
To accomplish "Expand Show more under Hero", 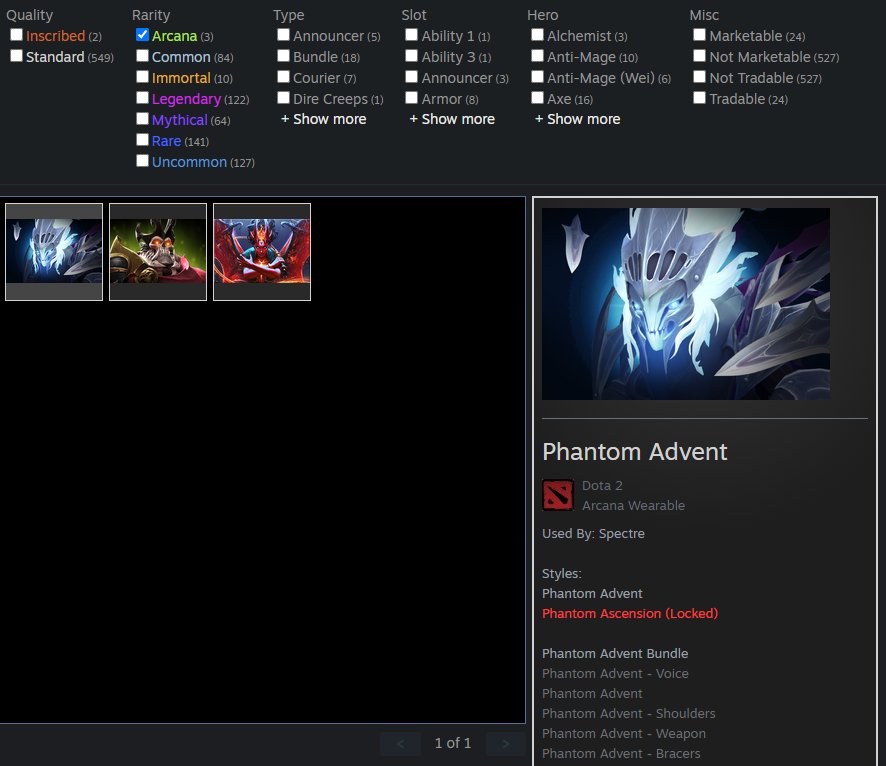I will click(x=577, y=119).
